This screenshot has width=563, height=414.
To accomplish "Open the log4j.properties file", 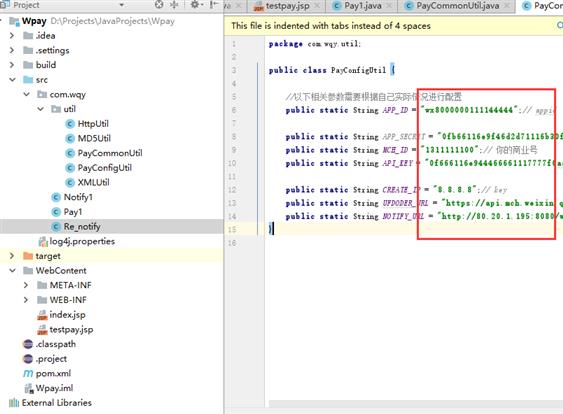I will (x=82, y=241).
